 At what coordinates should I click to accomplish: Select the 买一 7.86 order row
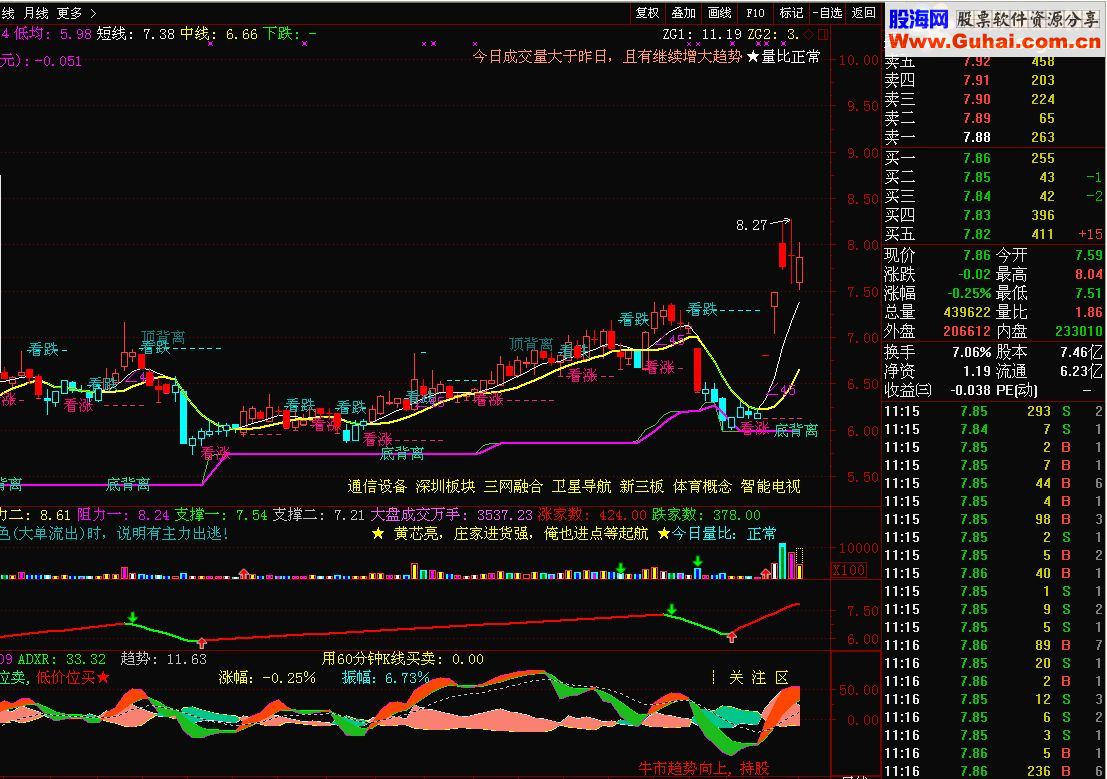point(993,158)
